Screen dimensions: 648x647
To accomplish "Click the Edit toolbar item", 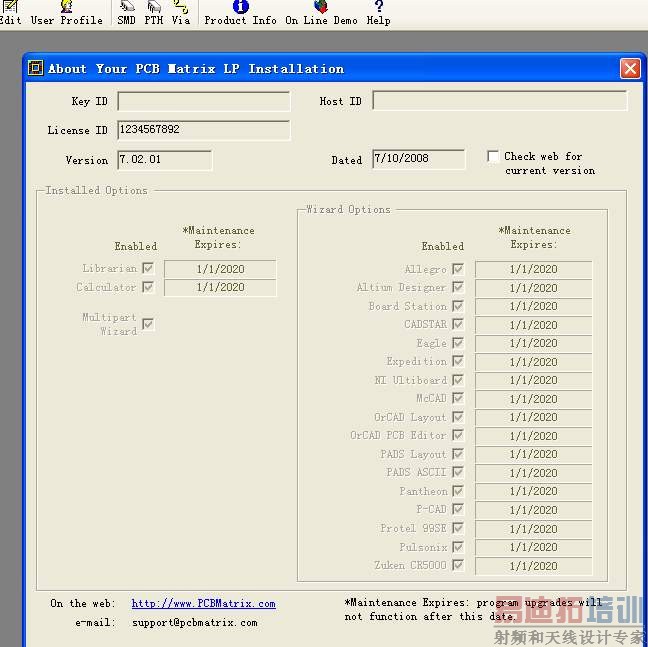I will point(10,13).
